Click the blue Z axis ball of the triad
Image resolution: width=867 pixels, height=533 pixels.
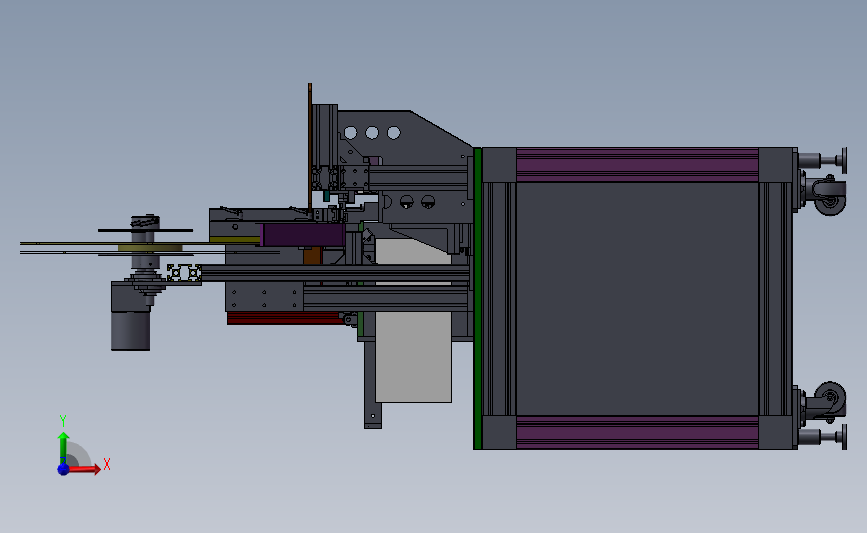coord(63,469)
